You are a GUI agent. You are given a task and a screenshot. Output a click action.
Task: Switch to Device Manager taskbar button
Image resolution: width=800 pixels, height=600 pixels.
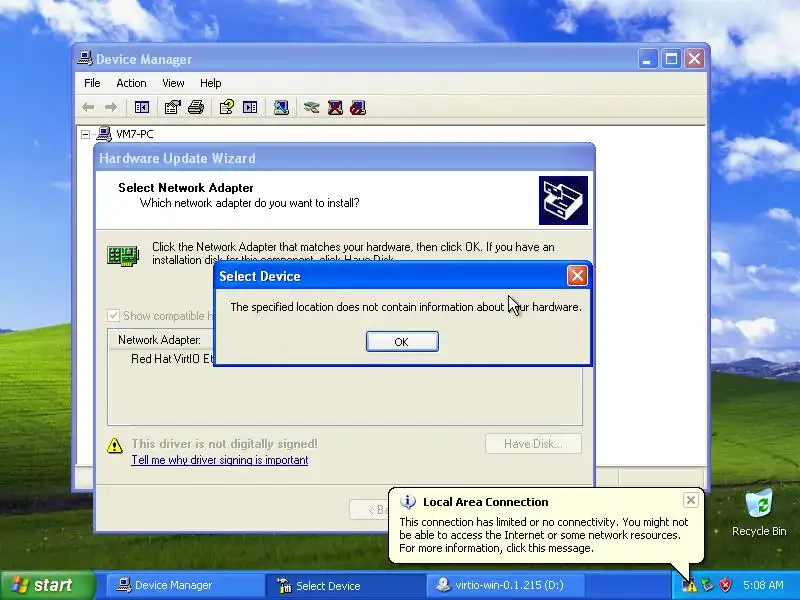184,585
